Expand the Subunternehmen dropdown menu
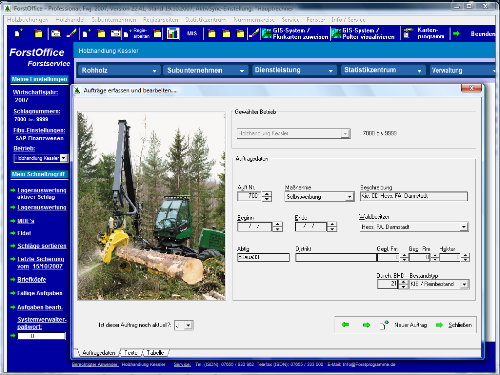This screenshot has width=500, height=375. [x=242, y=71]
